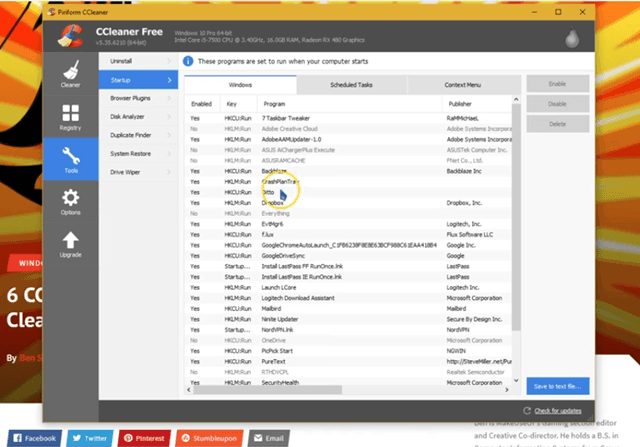Share via the Stumbleupon button
640x447 pixels.
[x=209, y=438]
